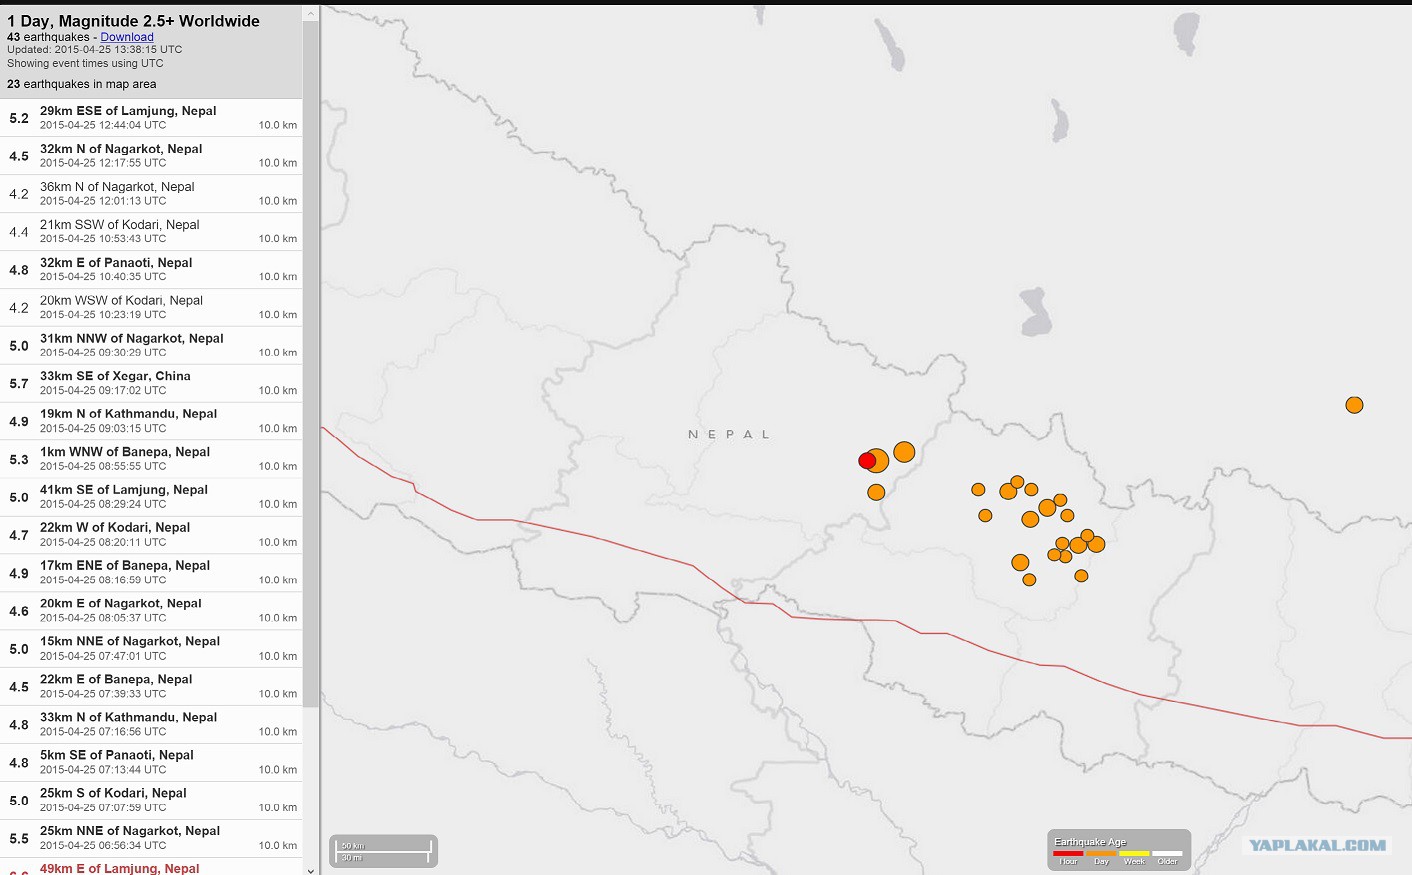
Task: Open '15km NNE of Nagarkot, Nepal' event
Action: coord(151,649)
